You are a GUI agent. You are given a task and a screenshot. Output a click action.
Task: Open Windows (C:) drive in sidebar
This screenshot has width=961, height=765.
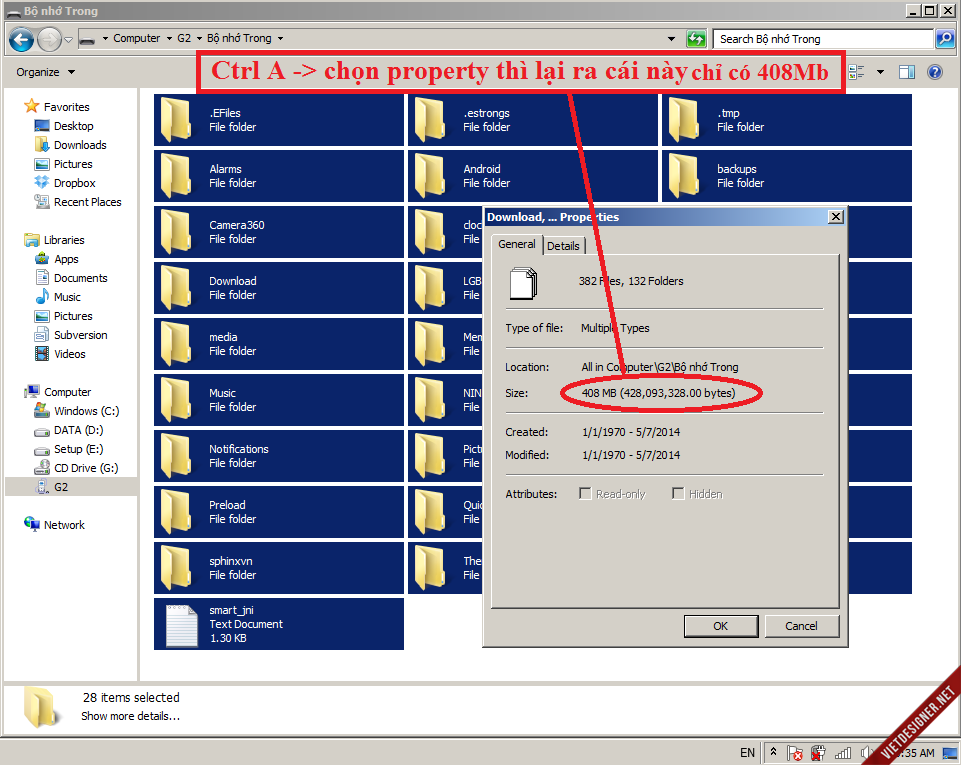77,411
